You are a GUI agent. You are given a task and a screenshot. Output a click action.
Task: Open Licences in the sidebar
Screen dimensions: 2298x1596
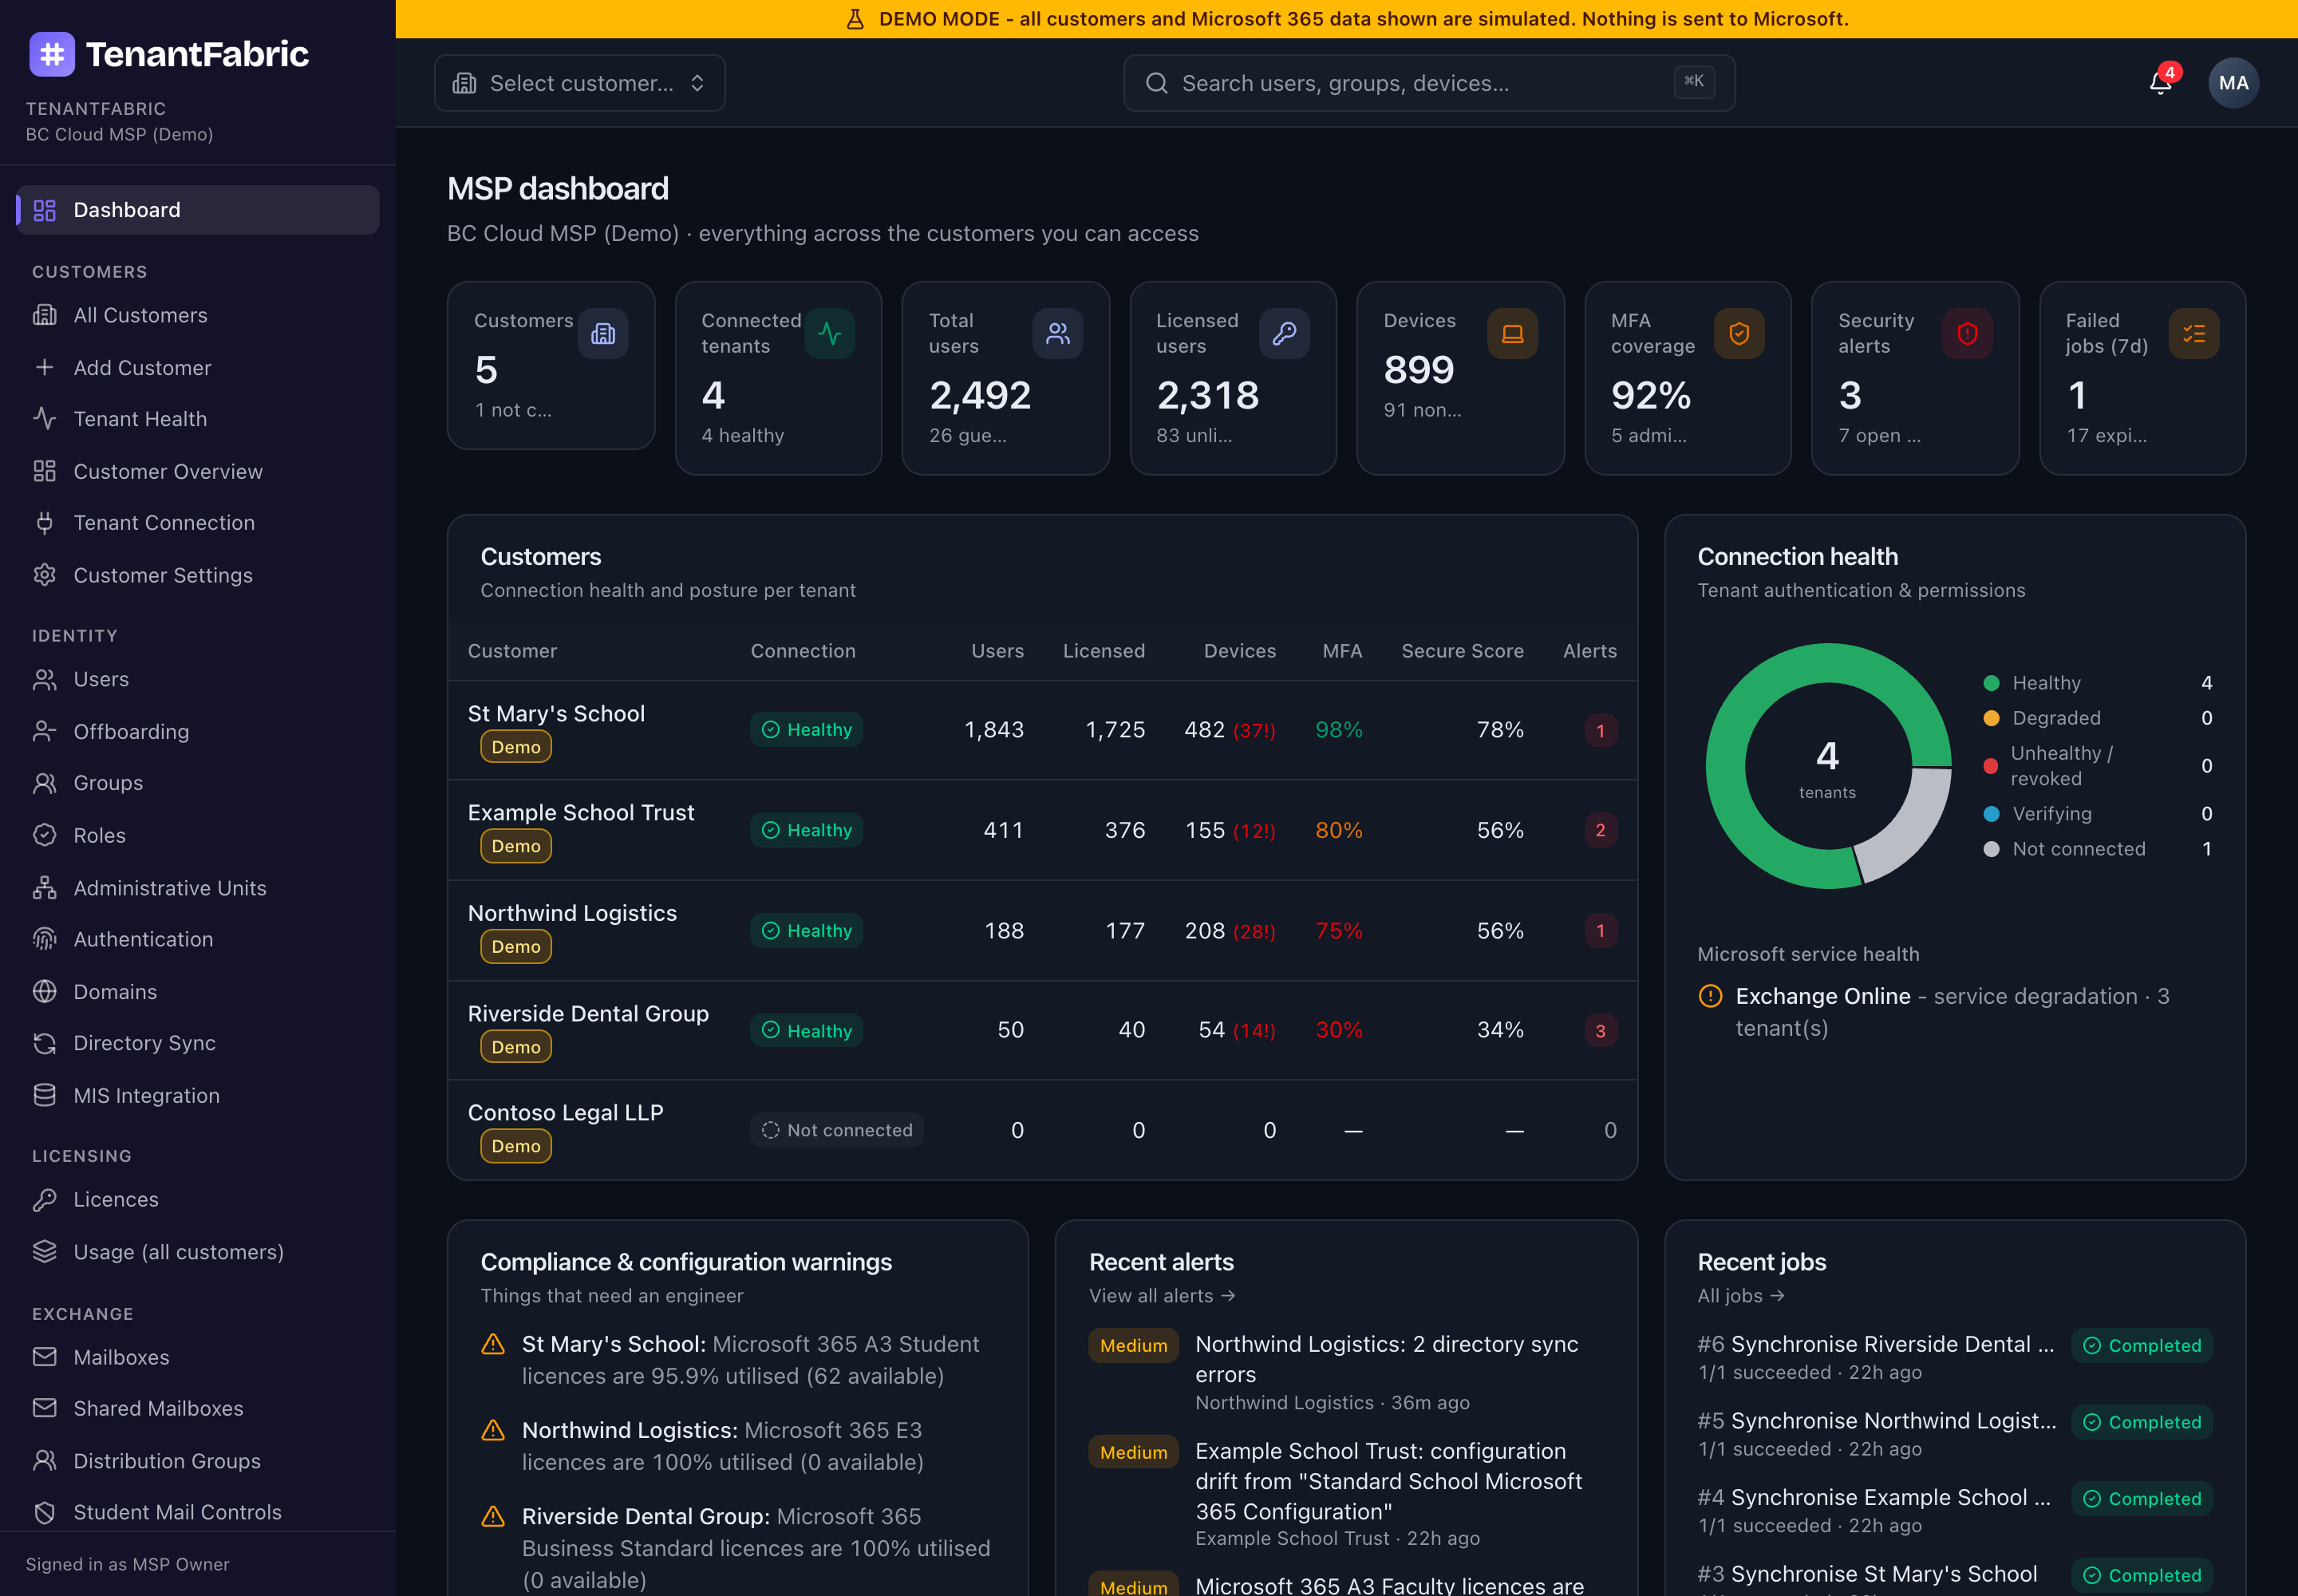198,1199
